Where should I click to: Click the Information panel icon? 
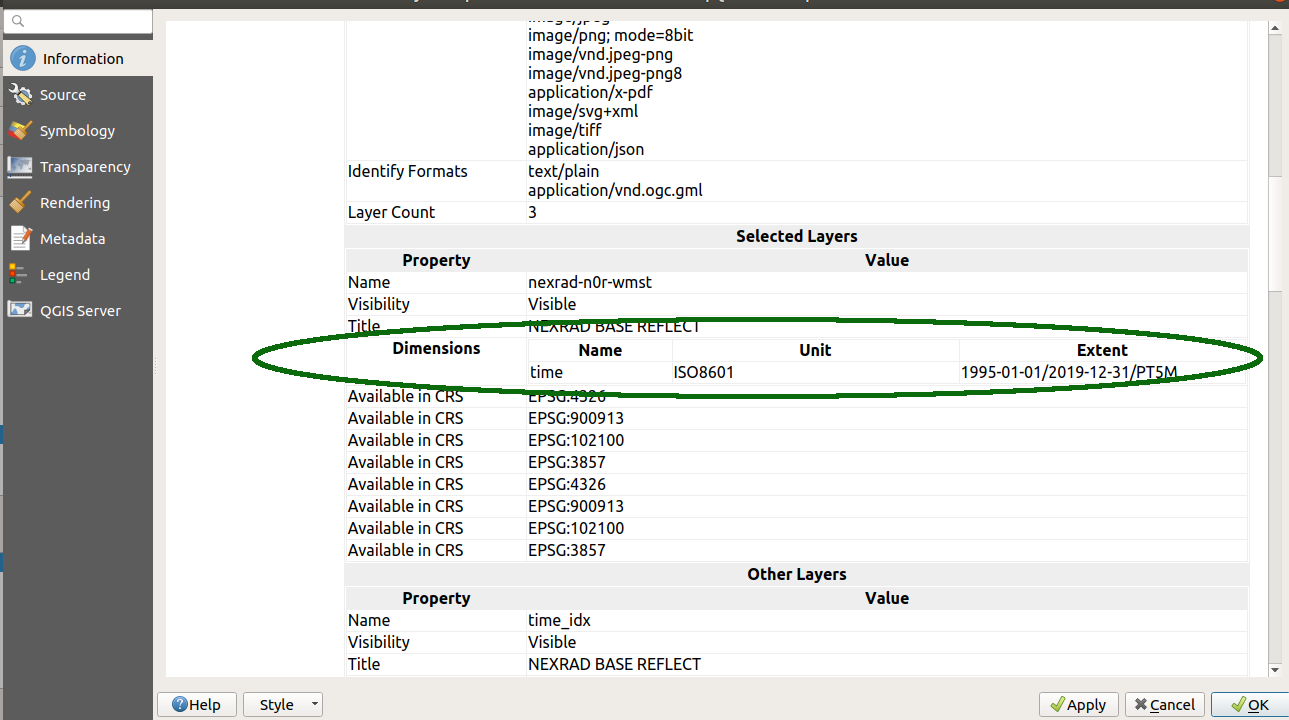click(22, 58)
